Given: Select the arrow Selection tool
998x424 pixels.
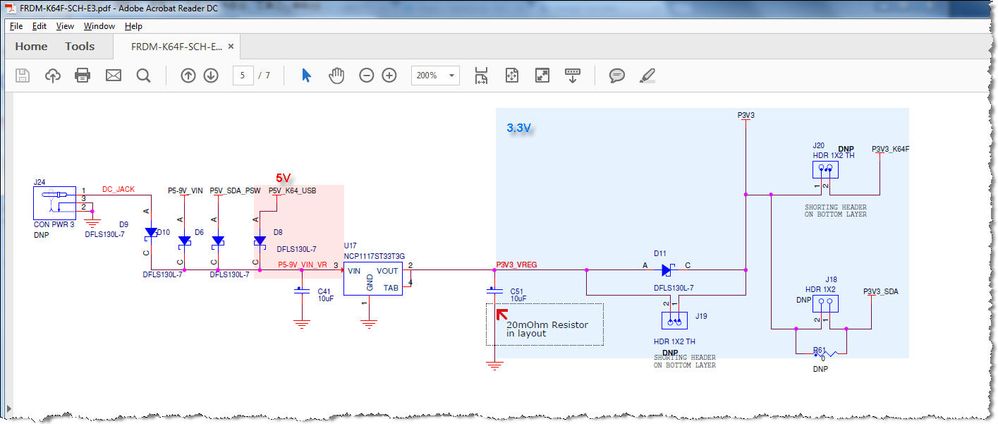Looking at the screenshot, I should 306,76.
